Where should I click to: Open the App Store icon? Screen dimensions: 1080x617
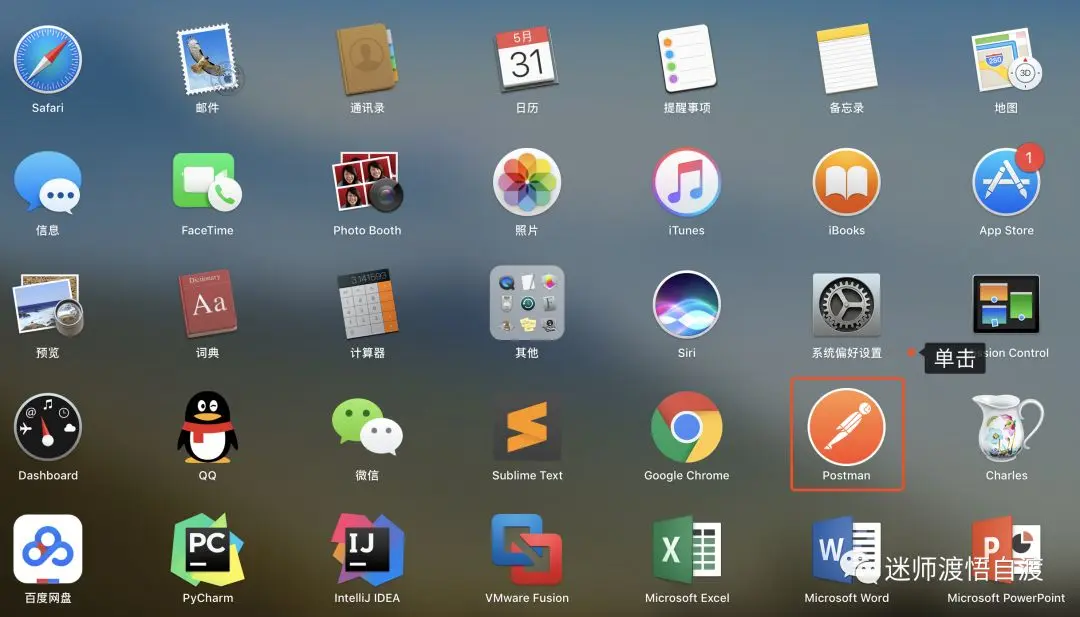(x=1006, y=182)
